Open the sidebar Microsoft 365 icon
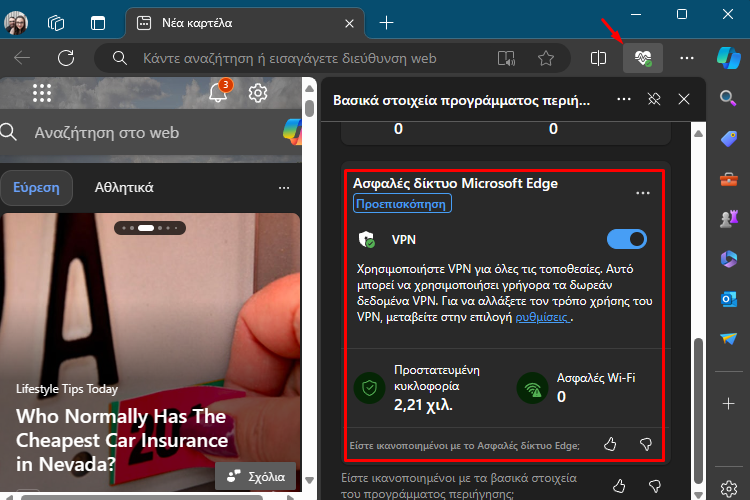The image size is (750, 500). point(728,259)
